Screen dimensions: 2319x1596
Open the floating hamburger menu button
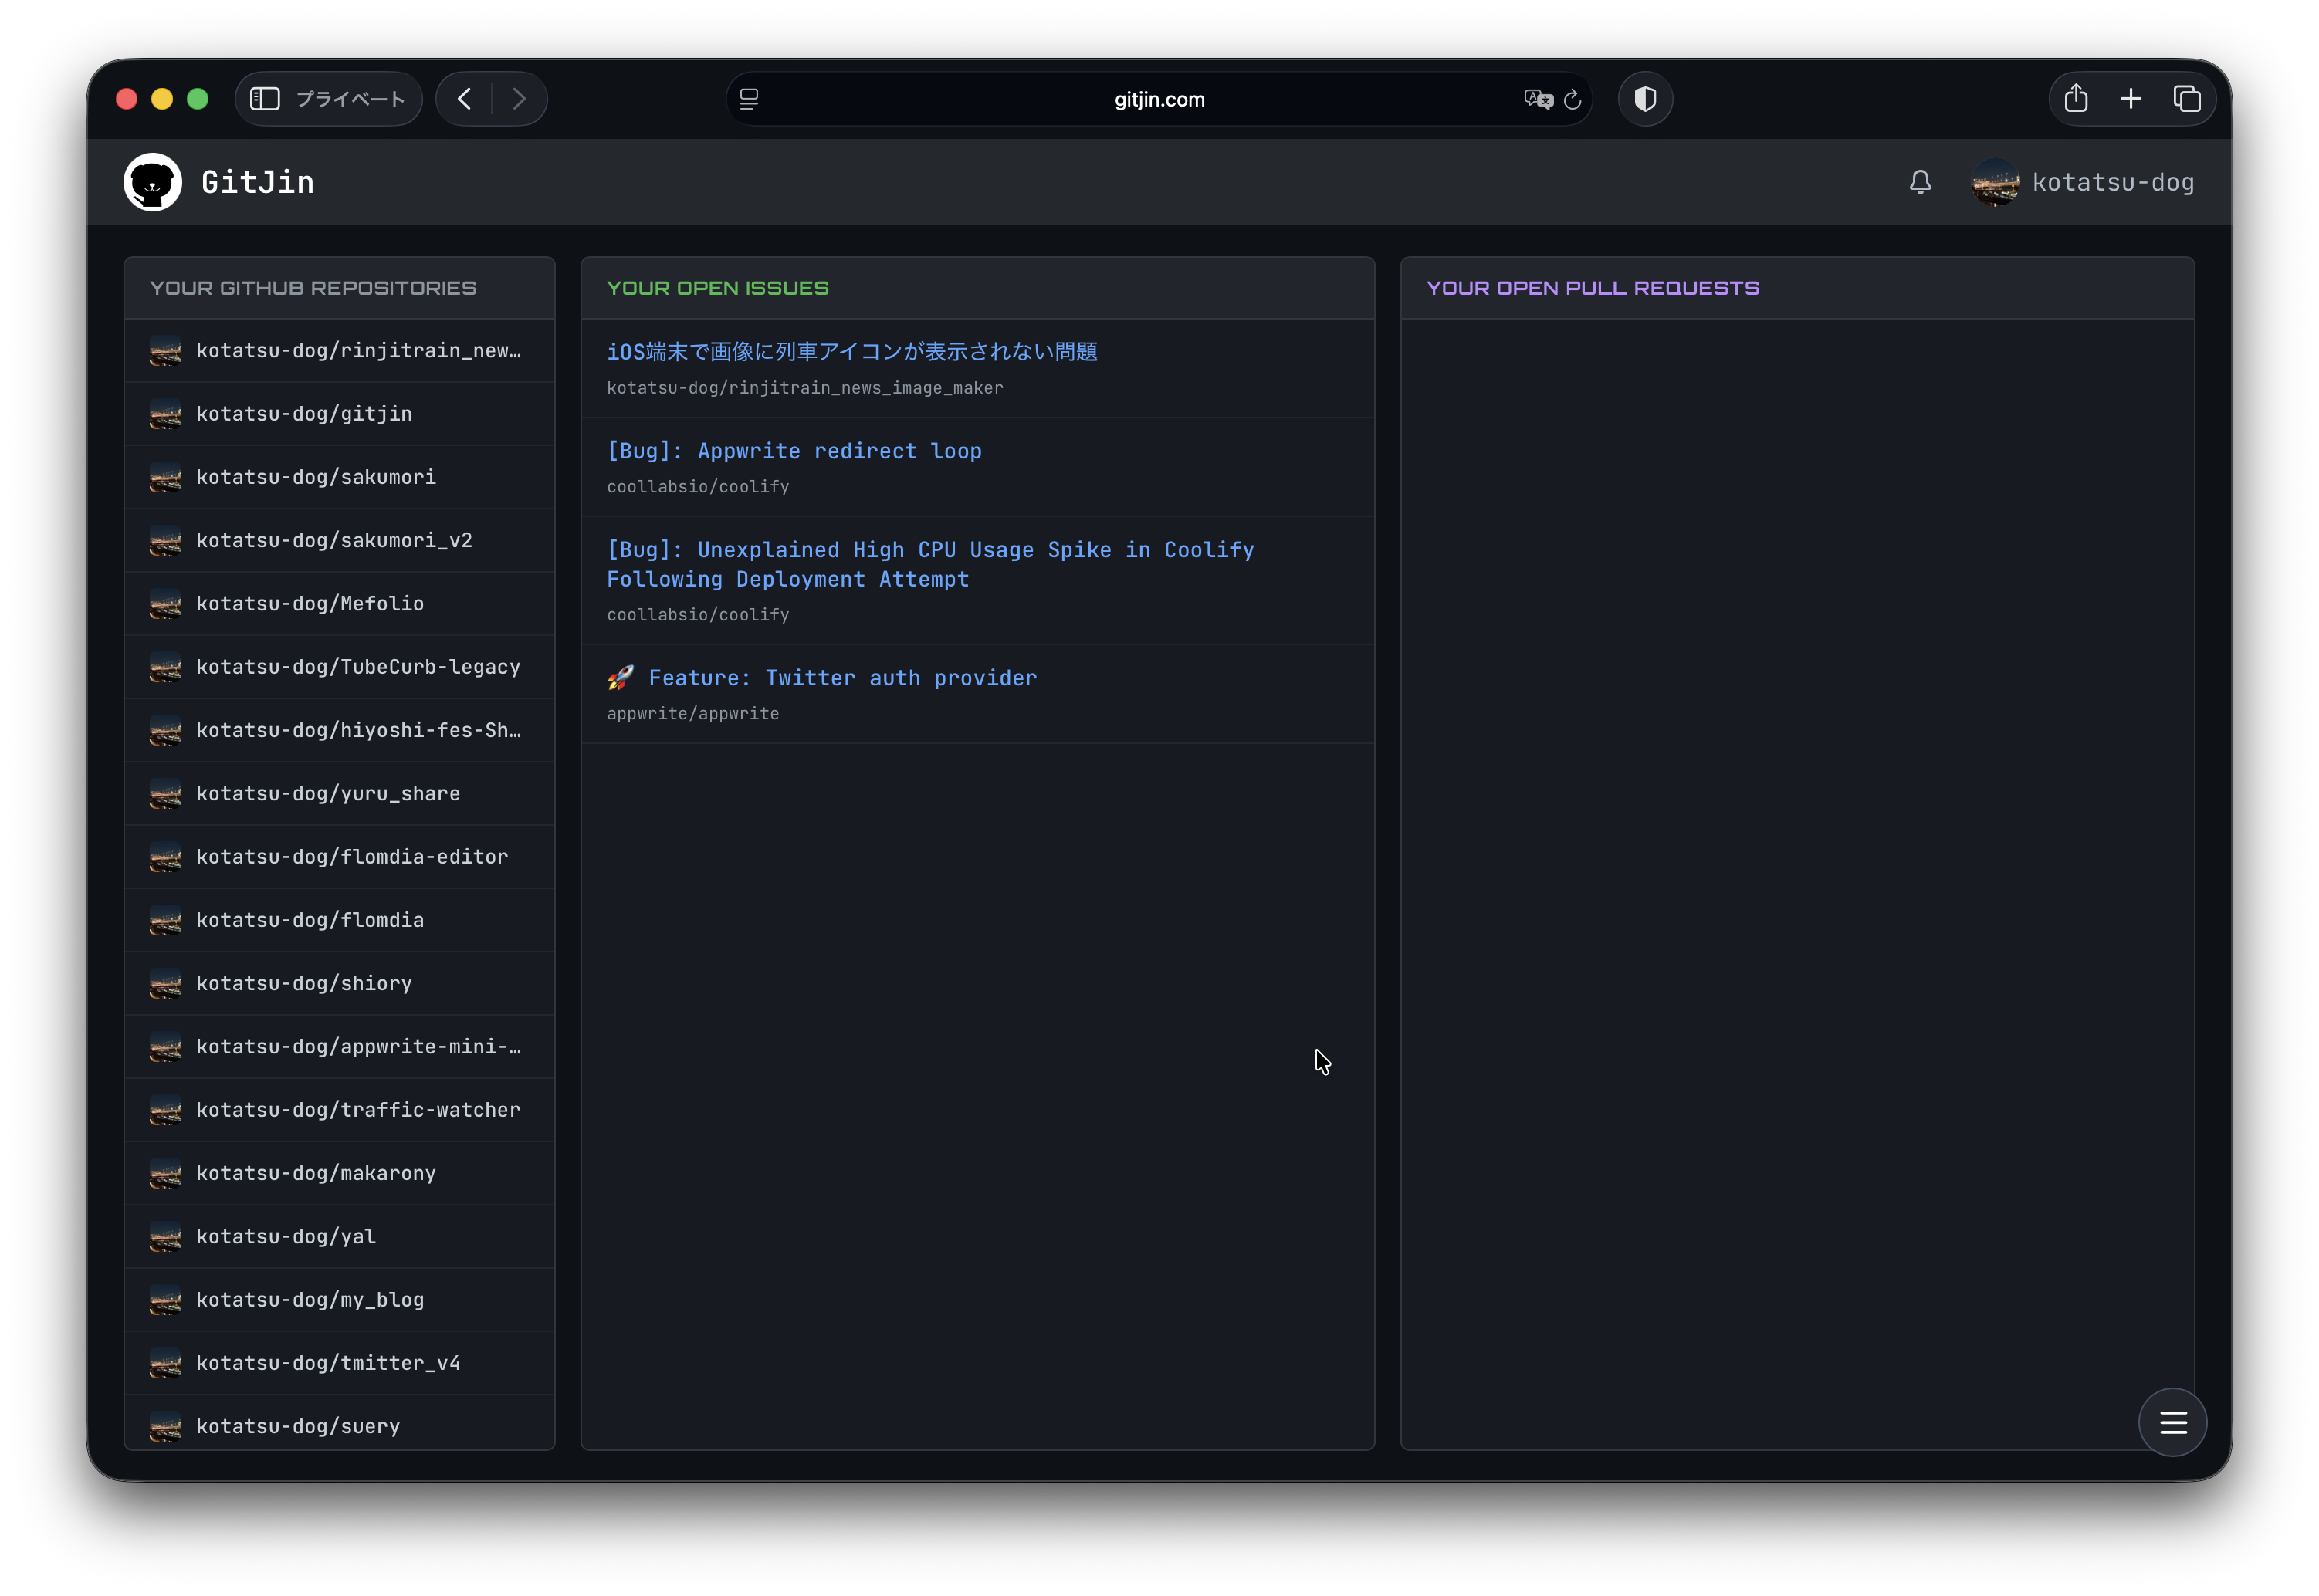(x=2172, y=1422)
